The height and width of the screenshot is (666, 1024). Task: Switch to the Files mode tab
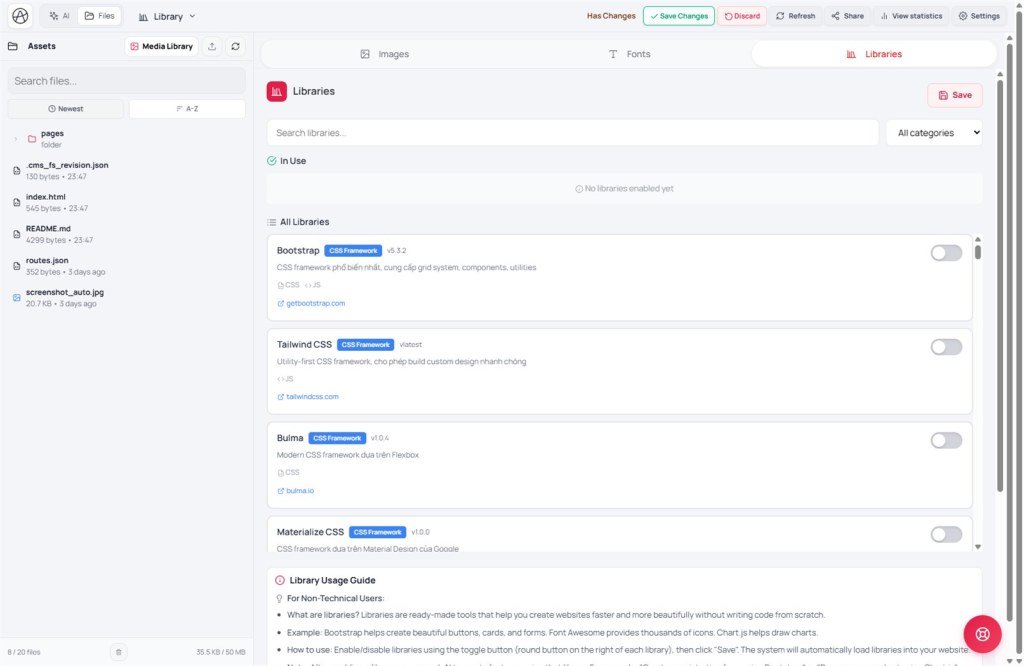100,16
